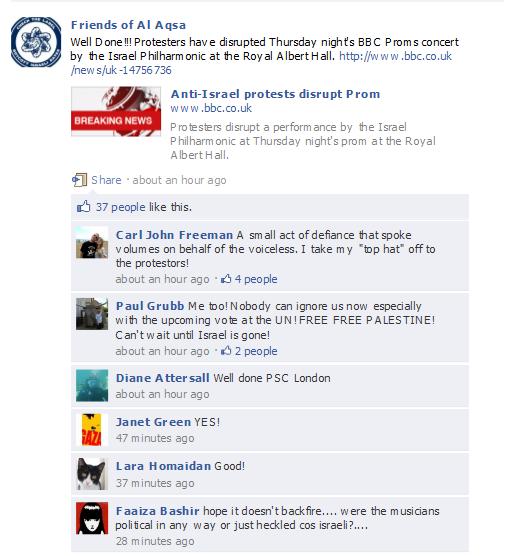Image resolution: width=516 pixels, height=556 pixels.
Task: Click the thumbs-up icon next to 2 people
Action: (226, 351)
